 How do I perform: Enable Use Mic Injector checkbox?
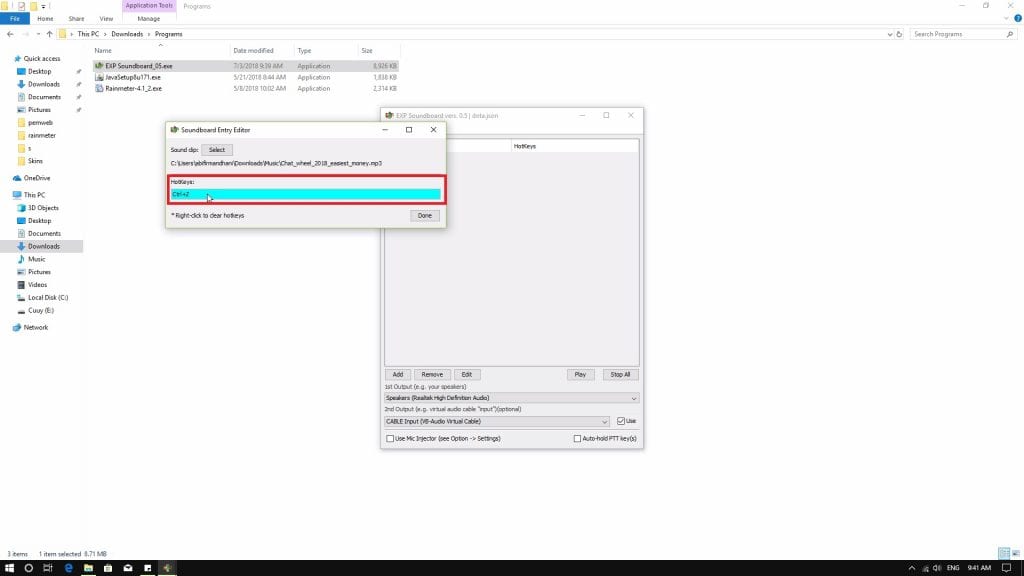pos(390,439)
